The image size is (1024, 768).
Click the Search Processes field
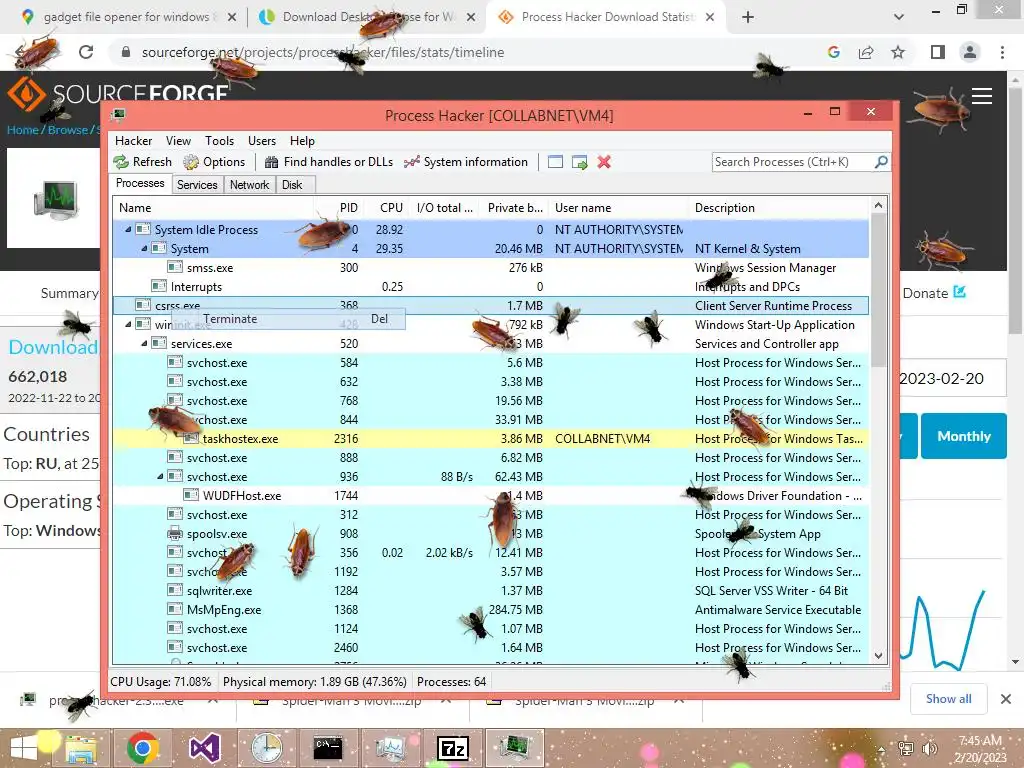click(x=793, y=161)
